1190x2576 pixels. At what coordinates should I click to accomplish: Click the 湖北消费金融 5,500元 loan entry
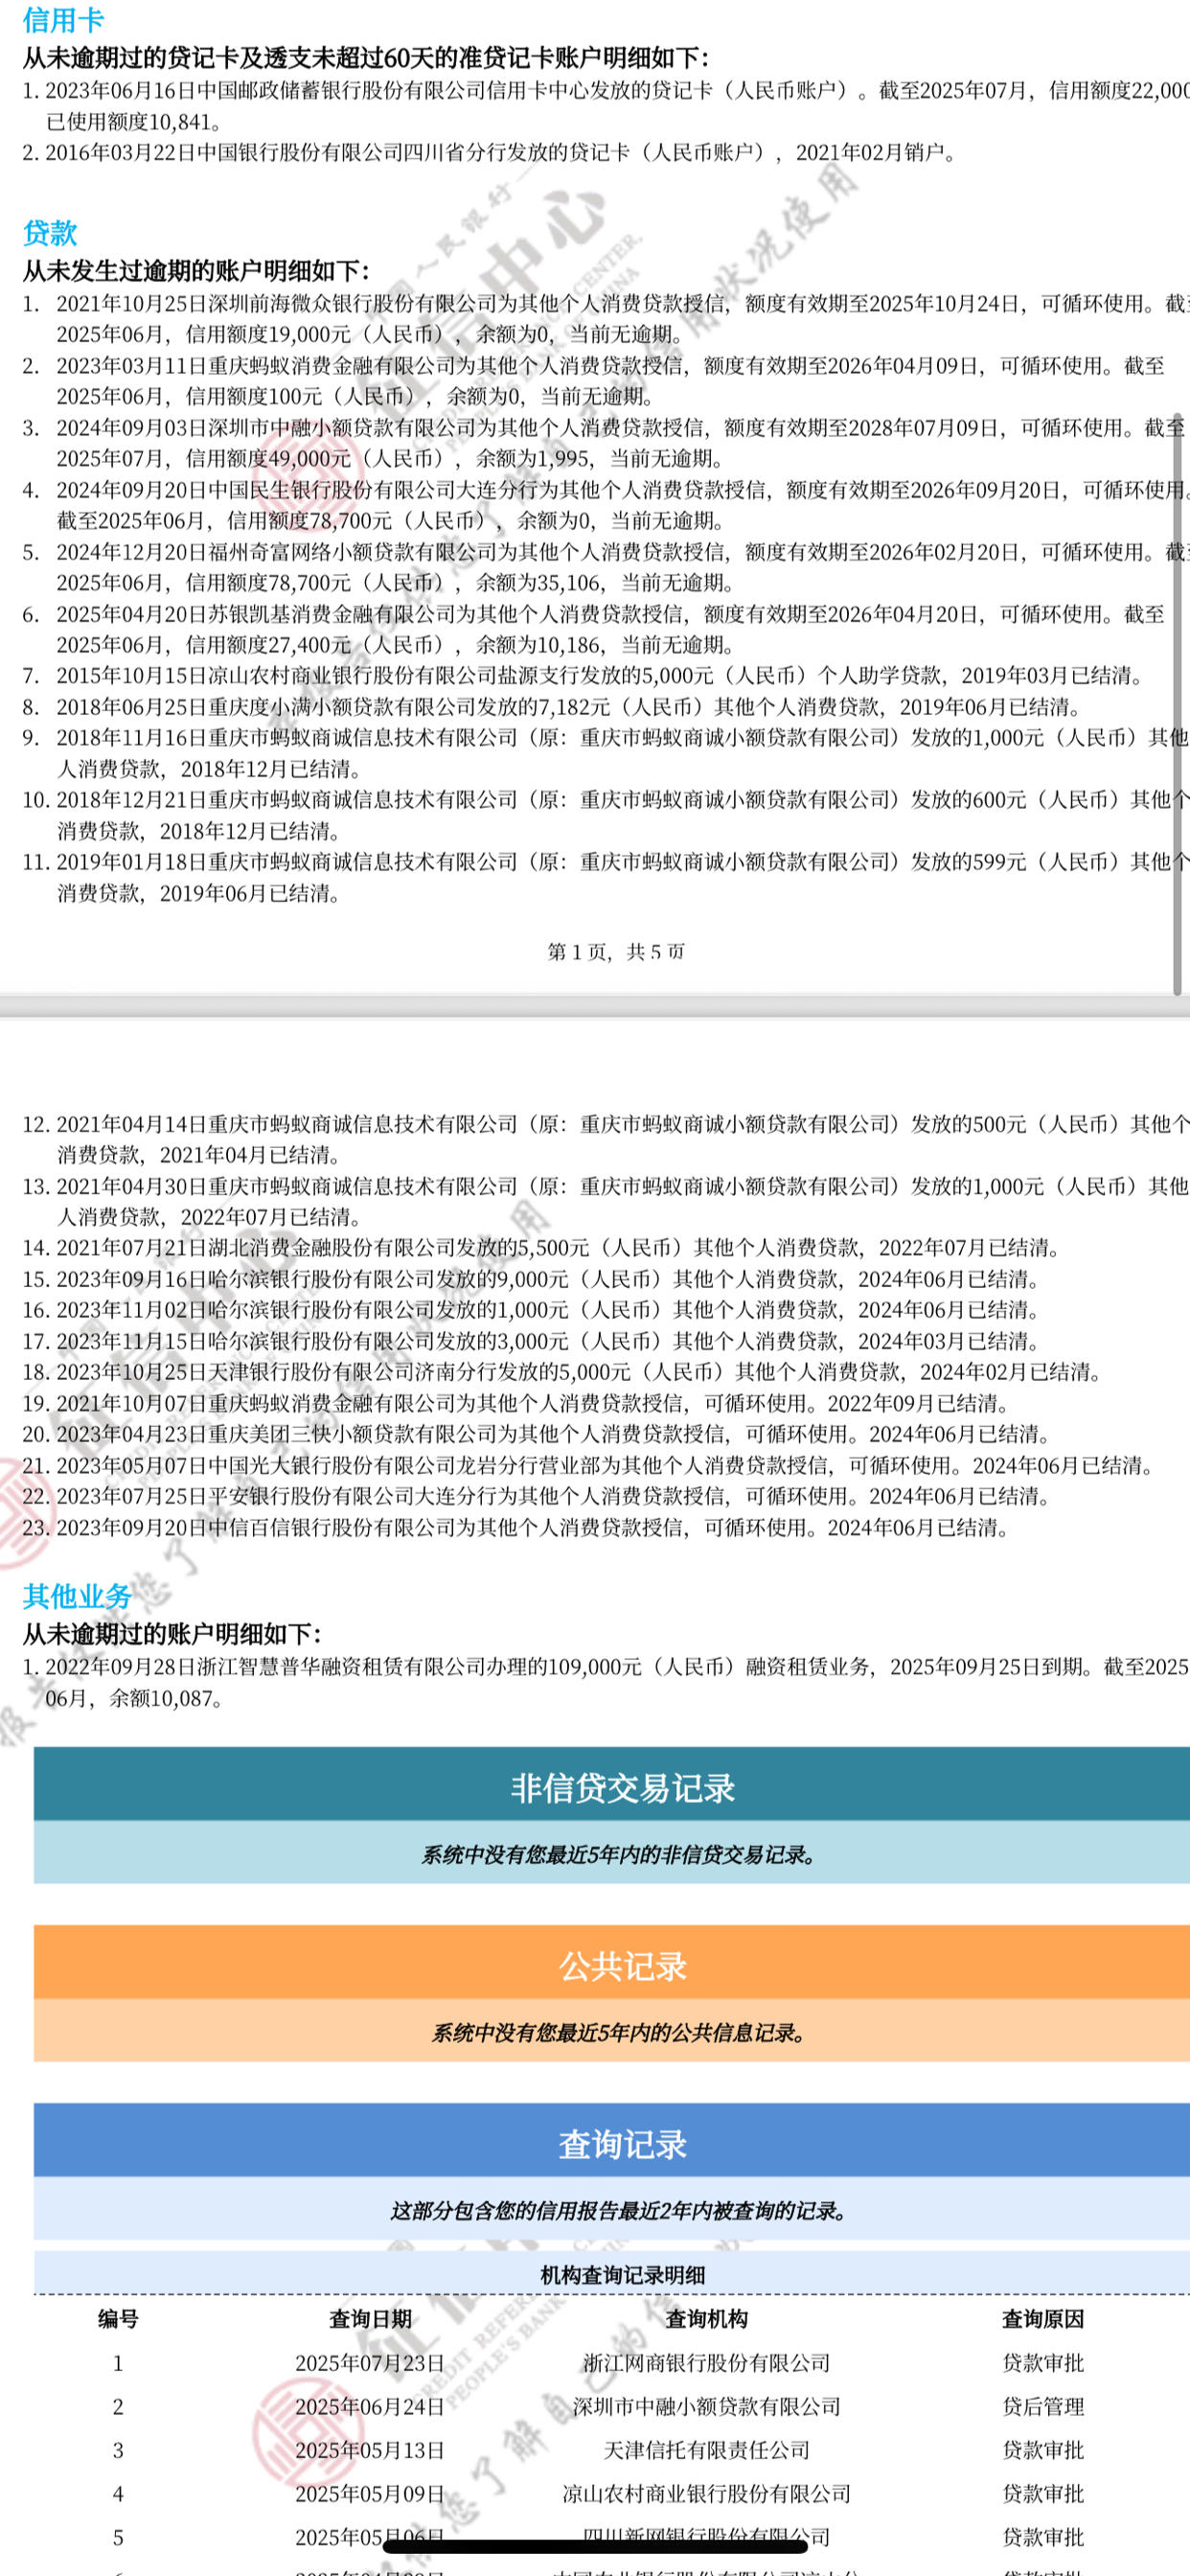[x=542, y=1247]
